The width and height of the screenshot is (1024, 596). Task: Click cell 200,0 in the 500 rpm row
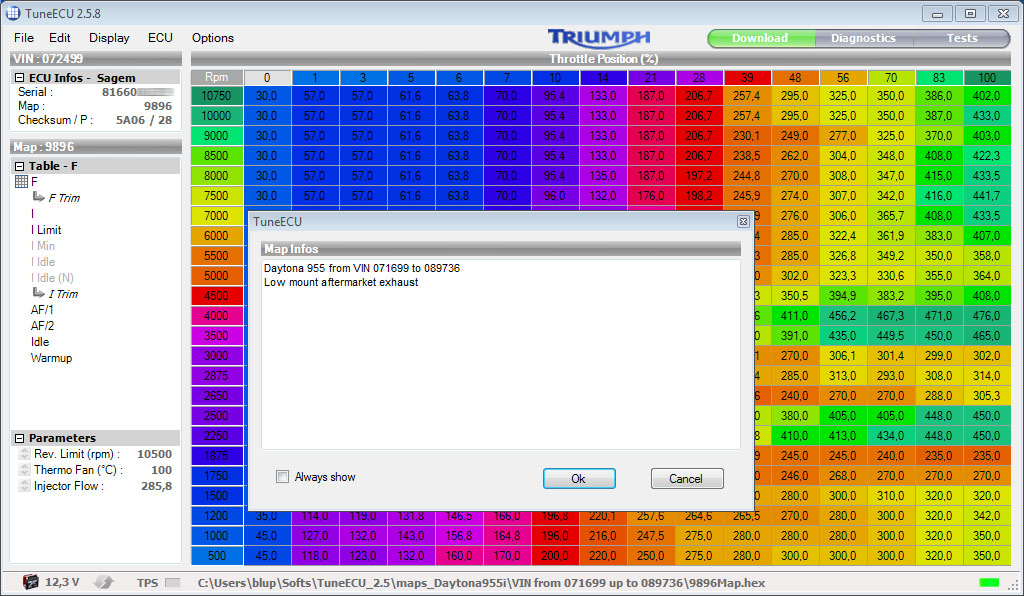(555, 556)
